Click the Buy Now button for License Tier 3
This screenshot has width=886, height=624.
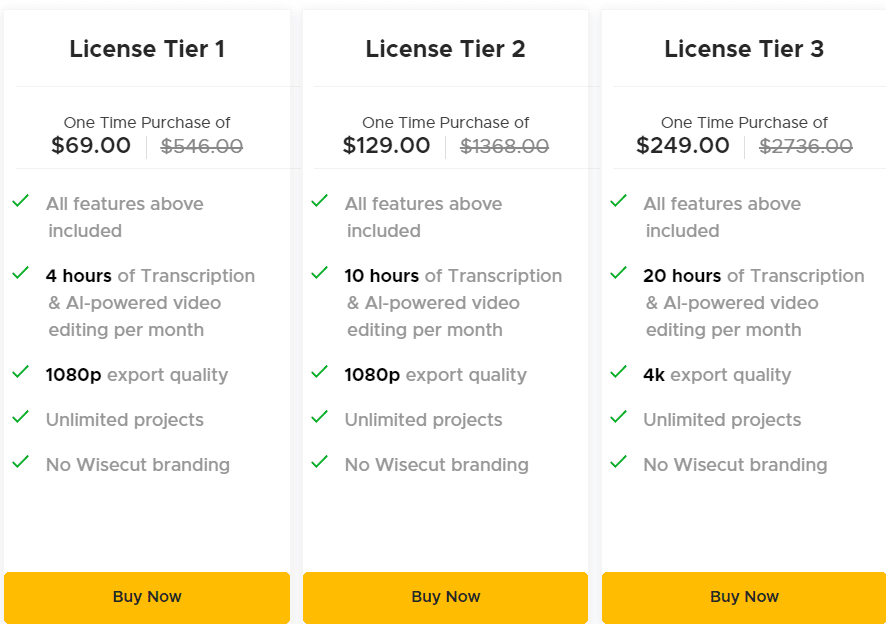(x=744, y=597)
